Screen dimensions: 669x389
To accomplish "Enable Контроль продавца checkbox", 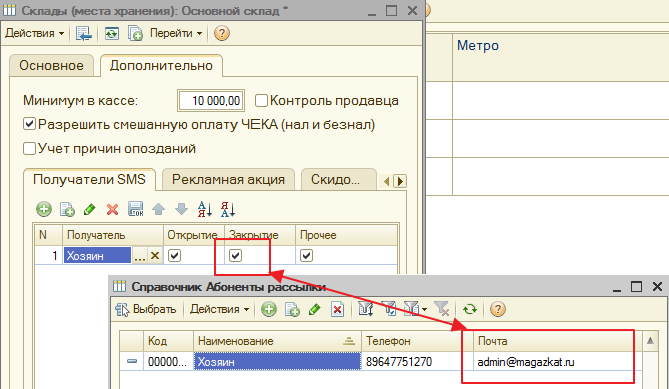I will tap(261, 101).
